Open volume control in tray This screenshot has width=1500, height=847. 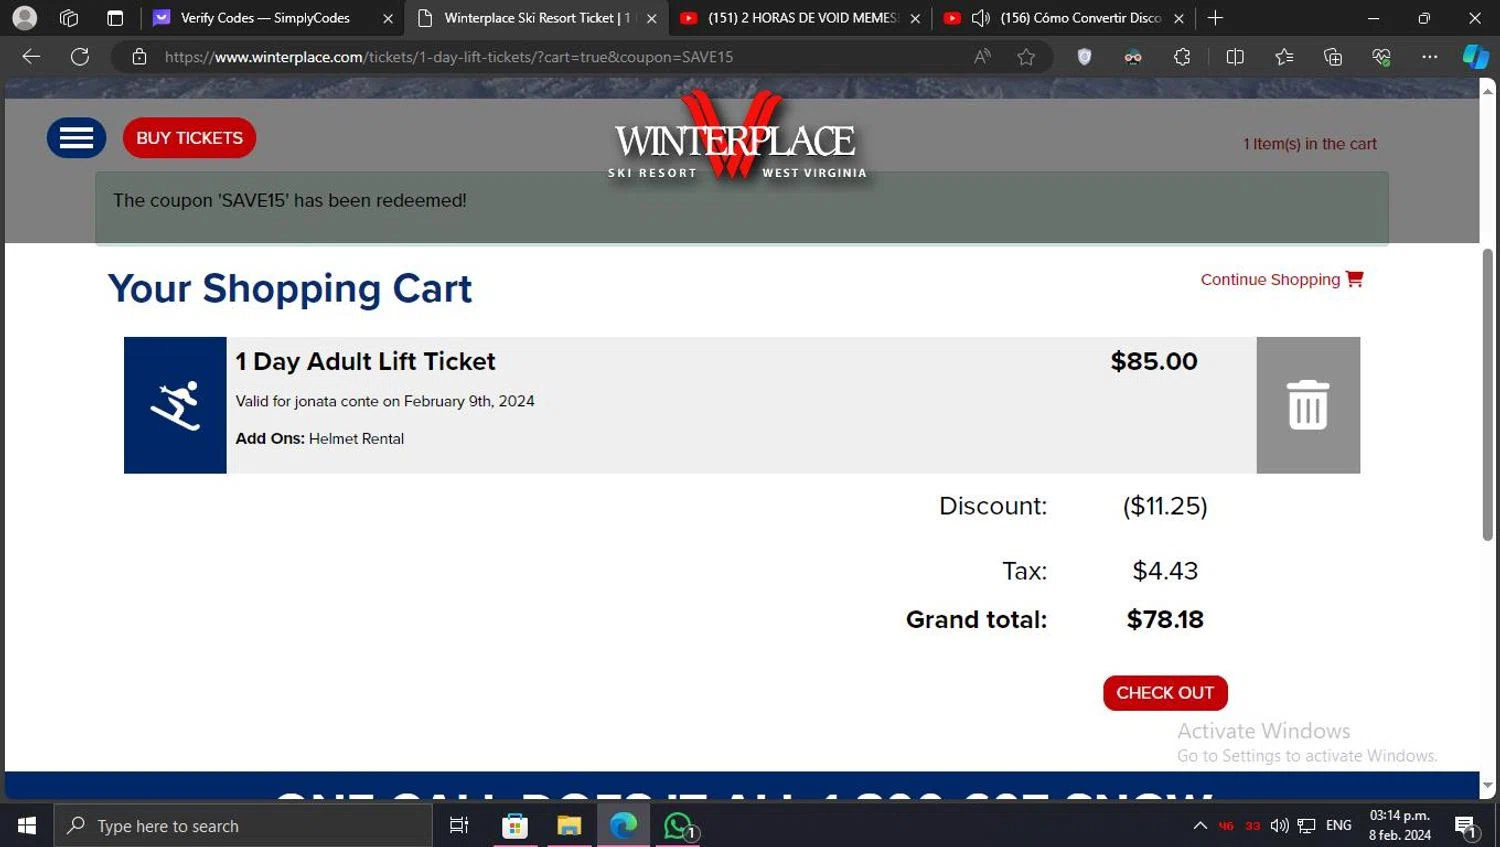click(x=1279, y=826)
